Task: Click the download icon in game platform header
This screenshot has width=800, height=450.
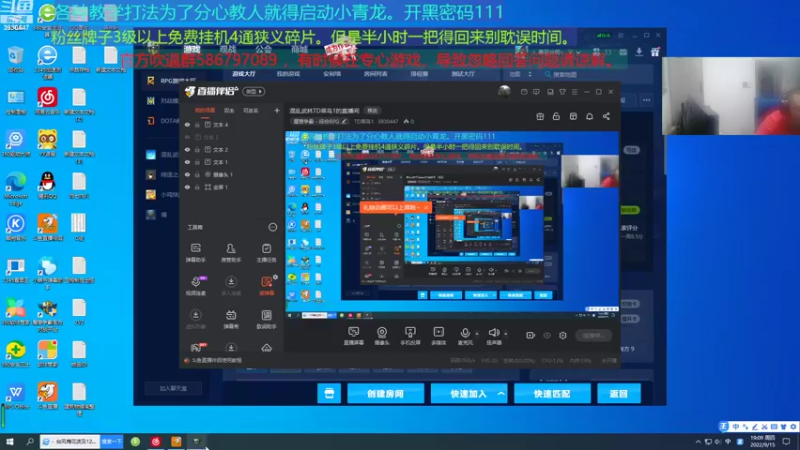Action: [x=639, y=52]
